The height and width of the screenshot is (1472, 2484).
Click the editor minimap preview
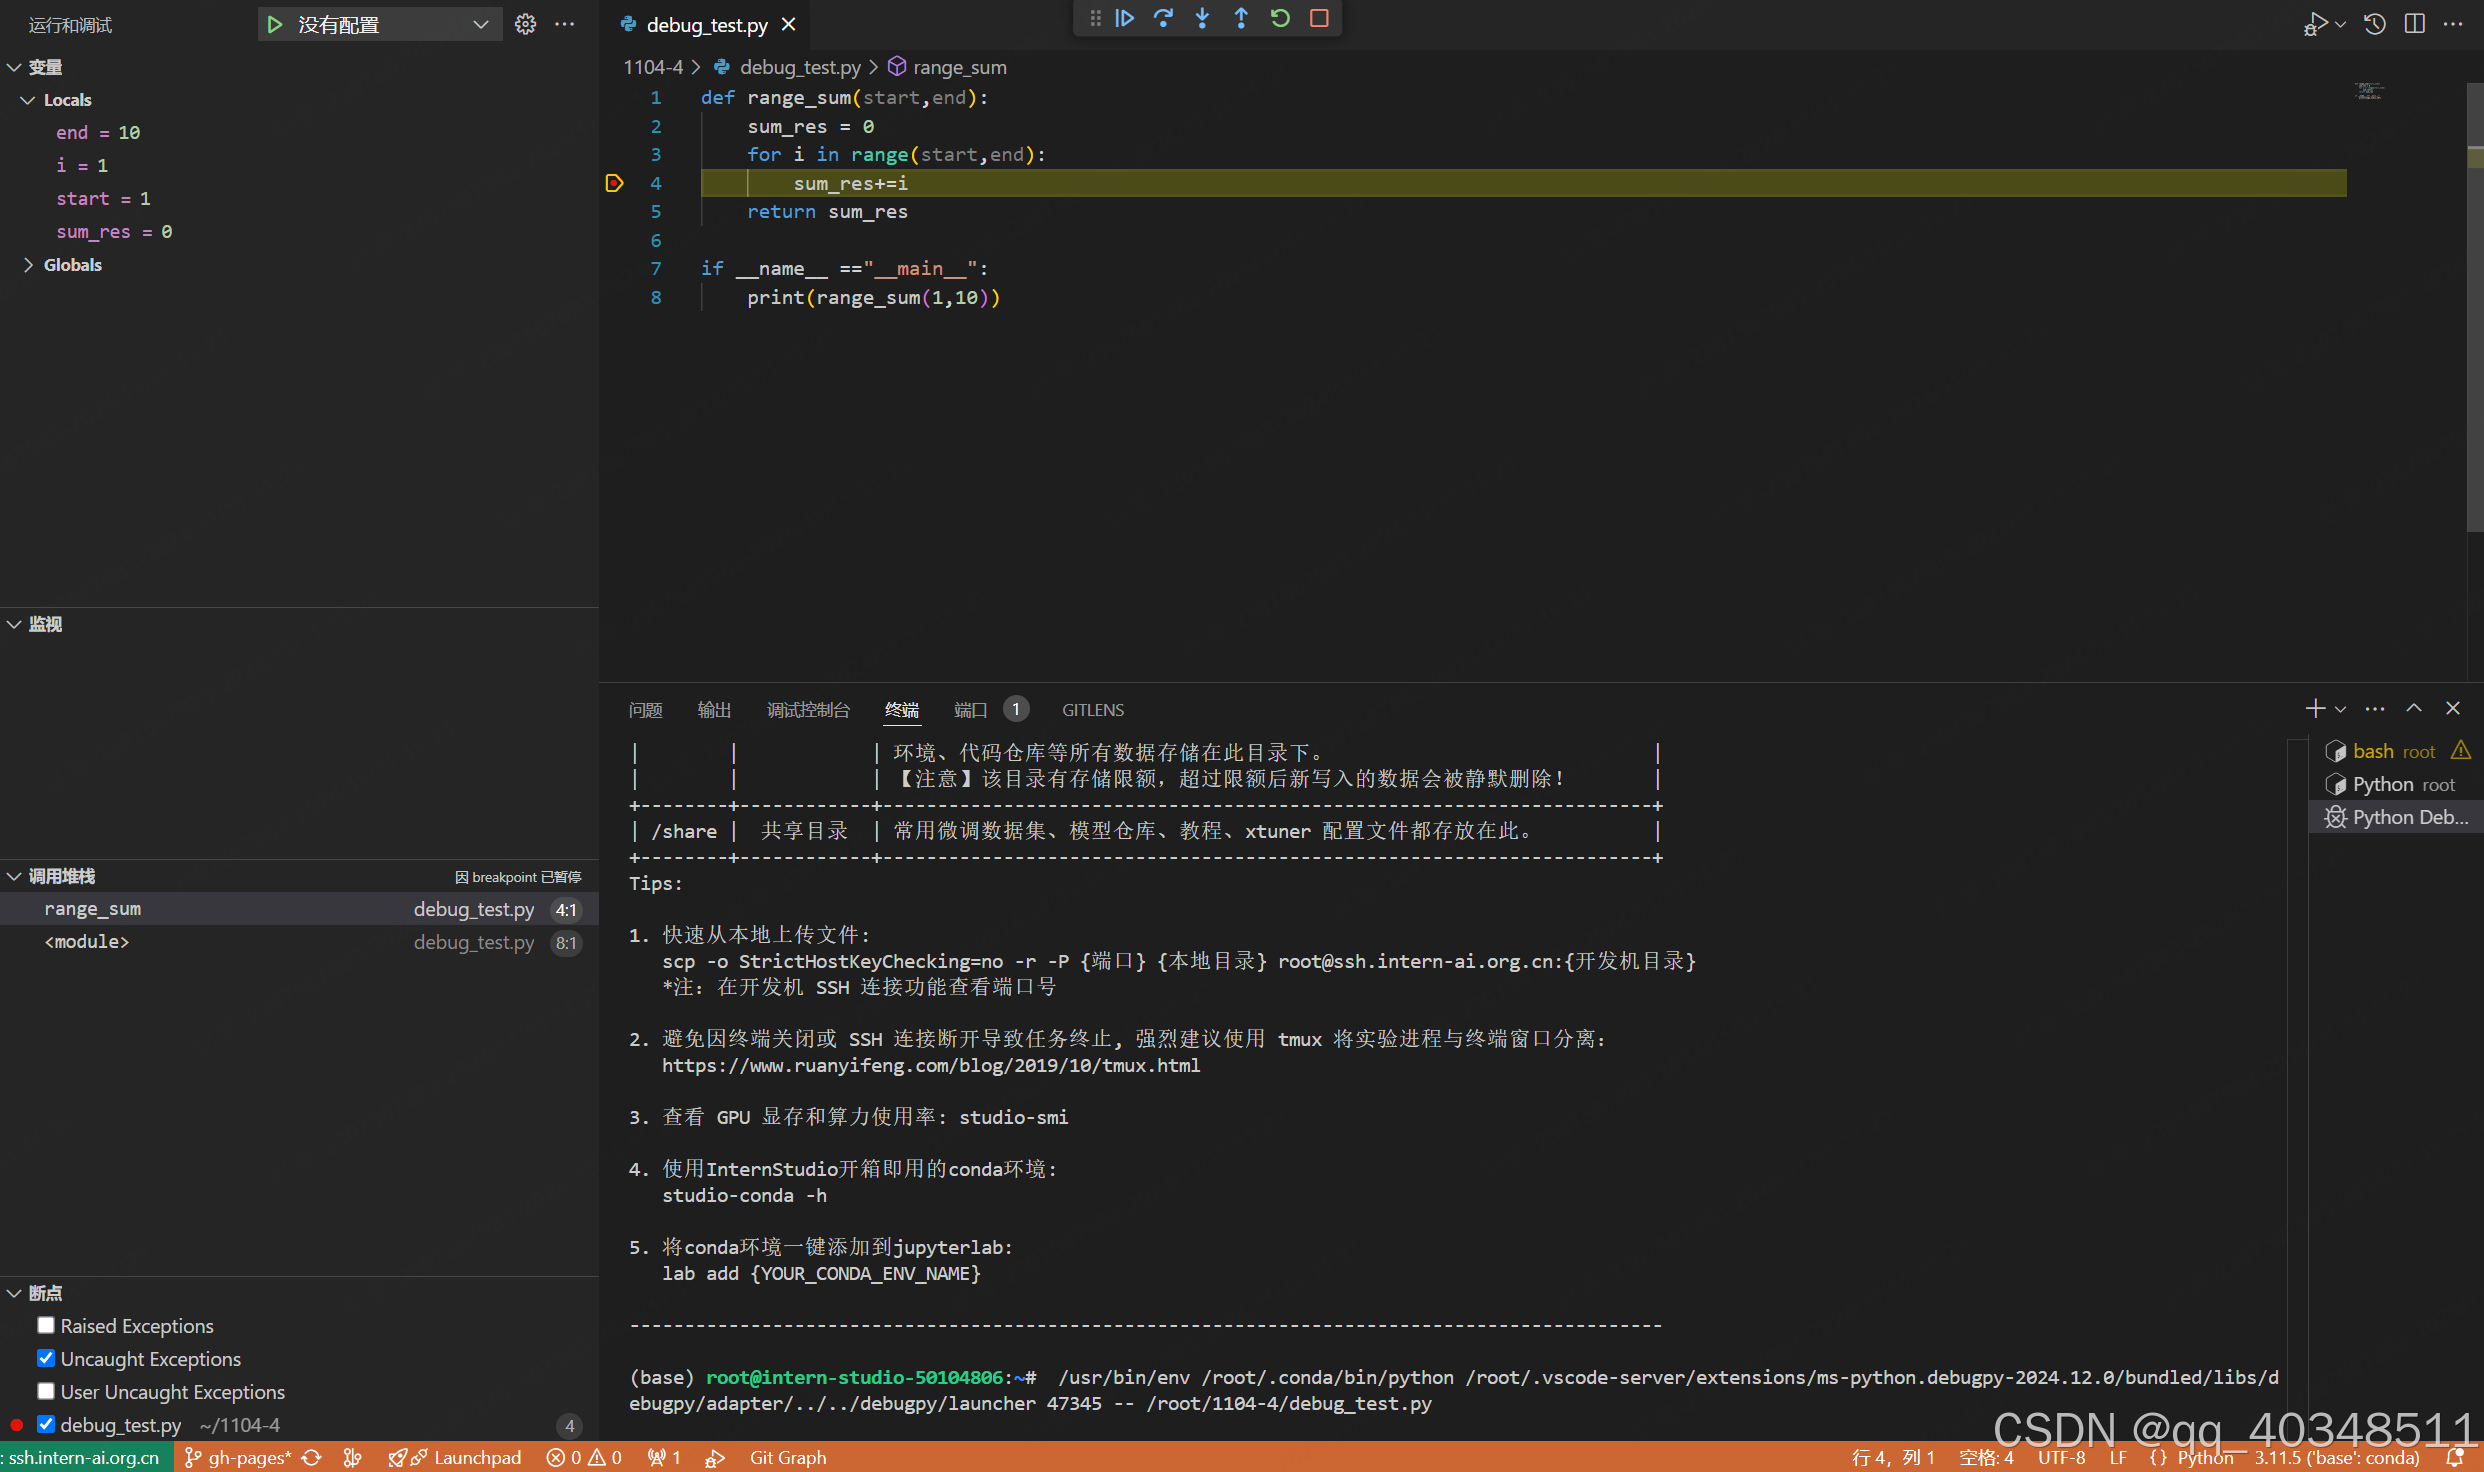2369,92
